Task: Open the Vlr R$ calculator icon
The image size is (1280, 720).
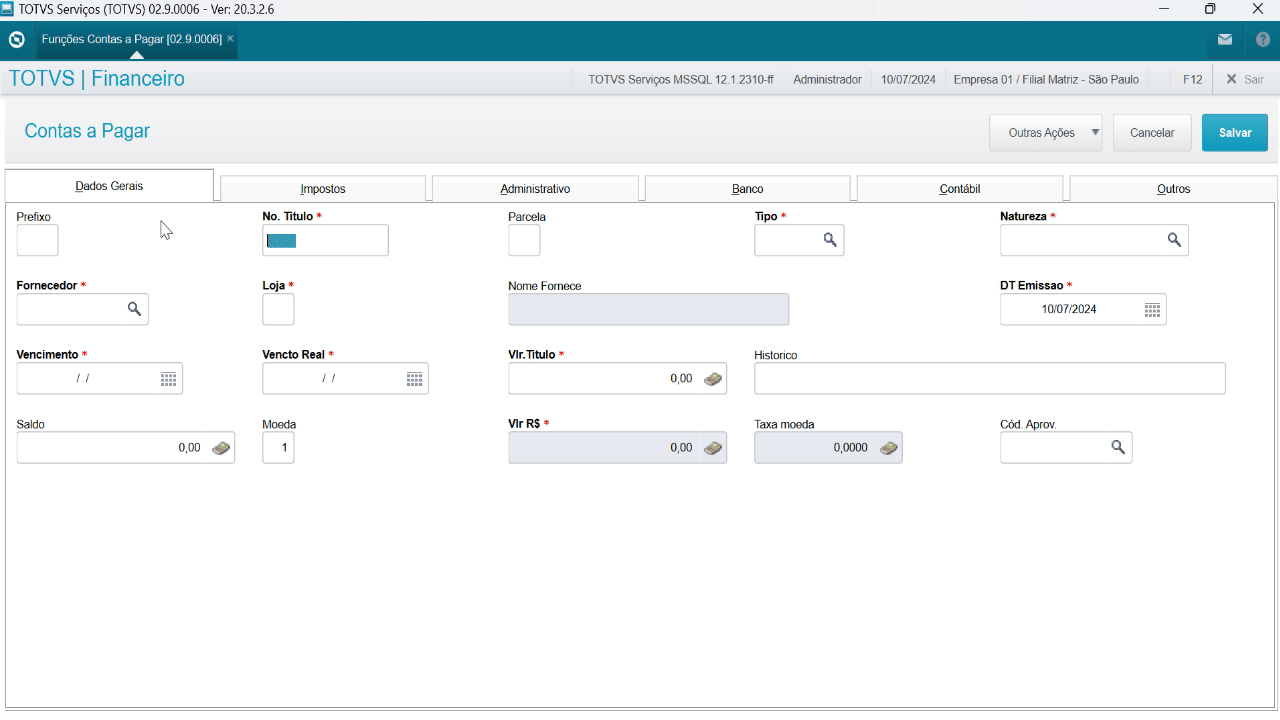Action: pyautogui.click(x=712, y=448)
